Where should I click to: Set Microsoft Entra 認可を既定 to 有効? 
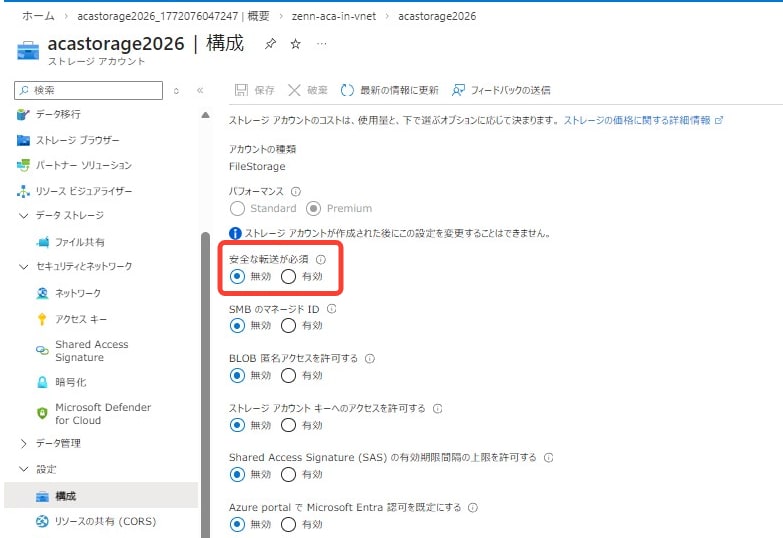click(x=288, y=524)
